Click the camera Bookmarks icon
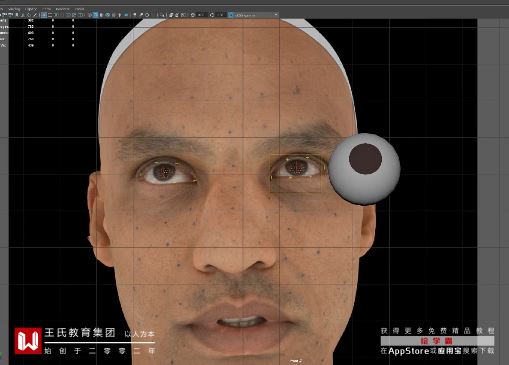The image size is (509, 365). click(x=17, y=15)
